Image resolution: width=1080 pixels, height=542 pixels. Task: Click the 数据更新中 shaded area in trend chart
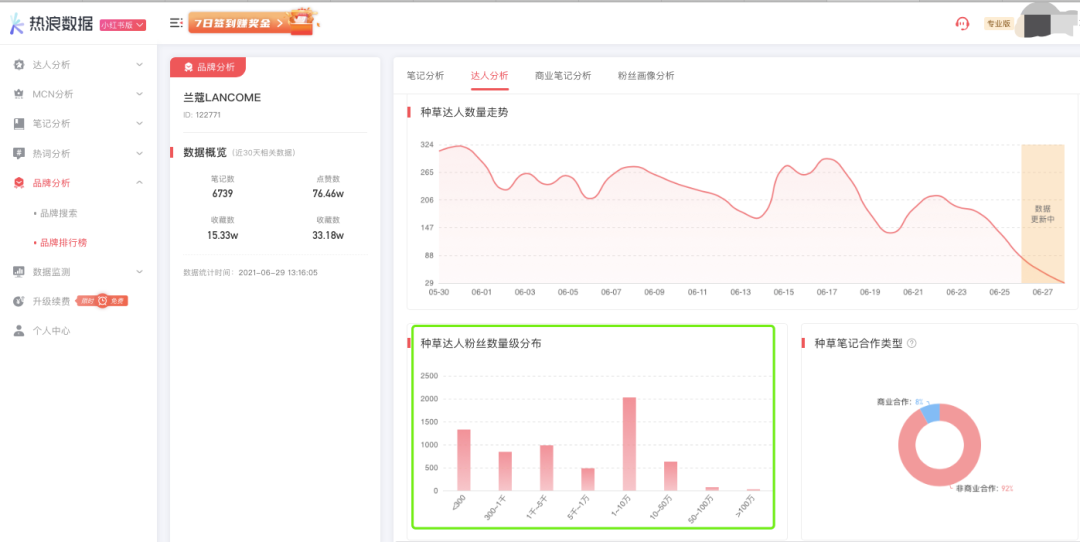tap(1043, 213)
